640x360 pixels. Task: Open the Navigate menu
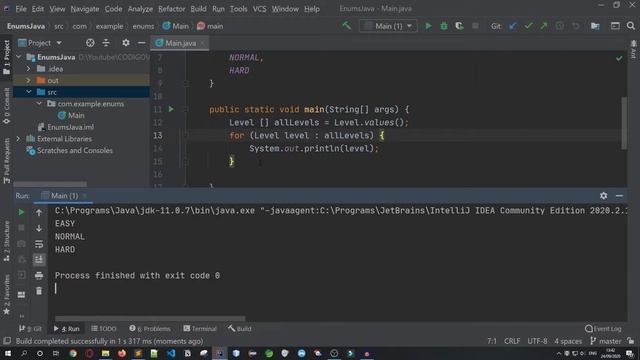(84, 9)
